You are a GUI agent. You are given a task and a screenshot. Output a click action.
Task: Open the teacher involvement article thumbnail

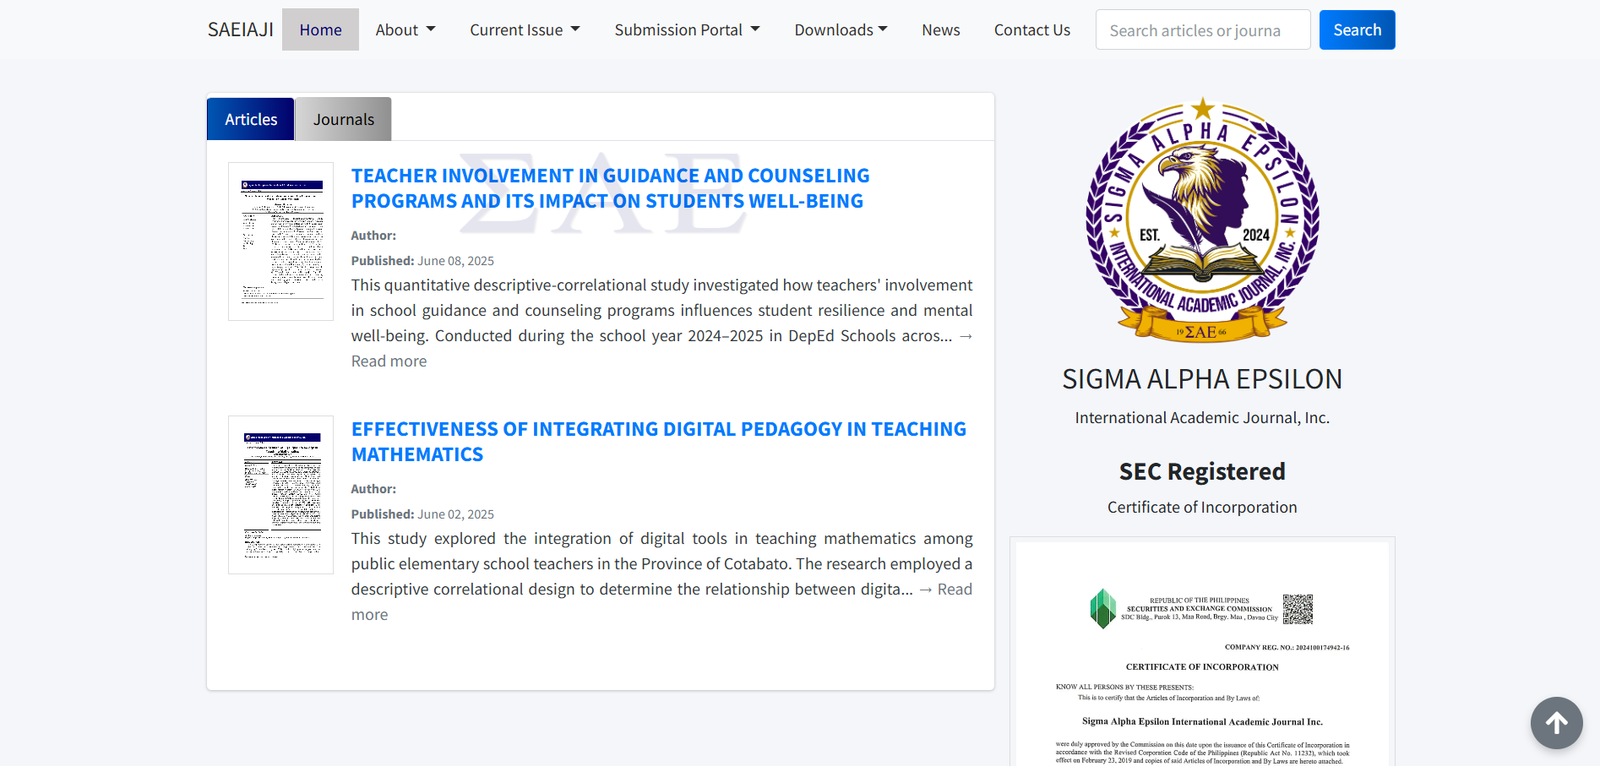pos(281,241)
